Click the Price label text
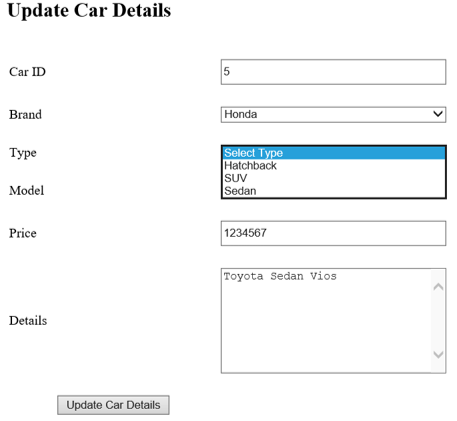Screen dimensions: 457x421 23,233
